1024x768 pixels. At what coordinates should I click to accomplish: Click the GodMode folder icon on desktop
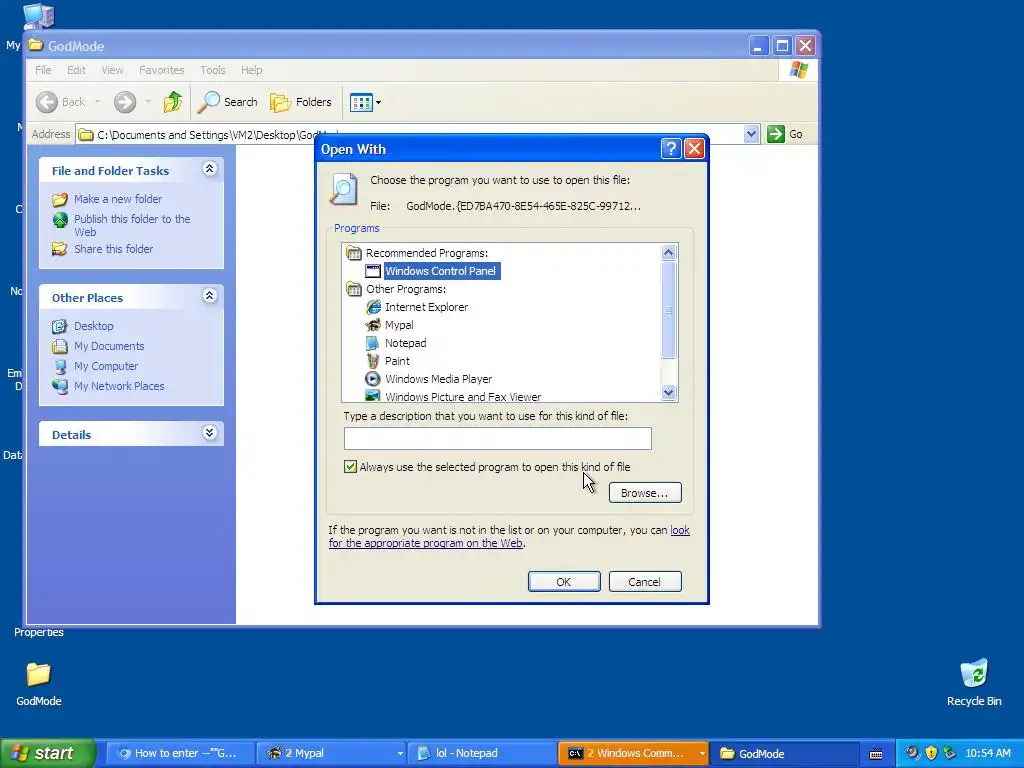point(39,675)
